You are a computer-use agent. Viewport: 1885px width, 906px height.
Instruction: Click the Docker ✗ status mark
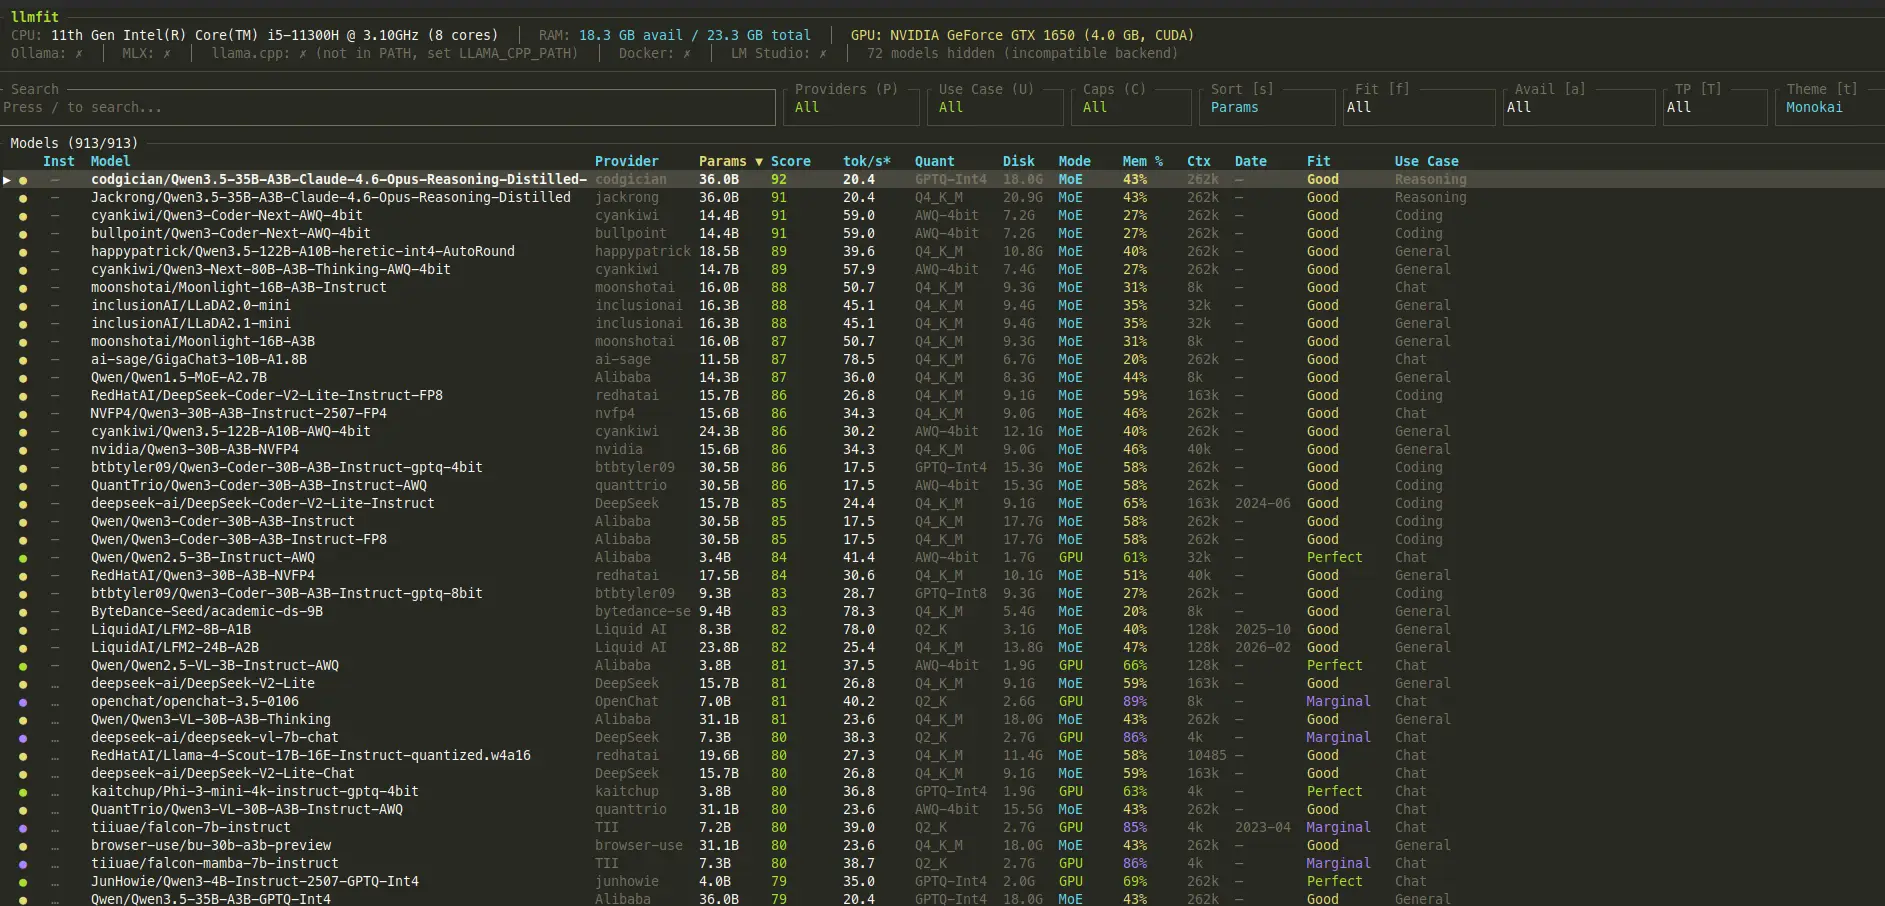coord(687,53)
